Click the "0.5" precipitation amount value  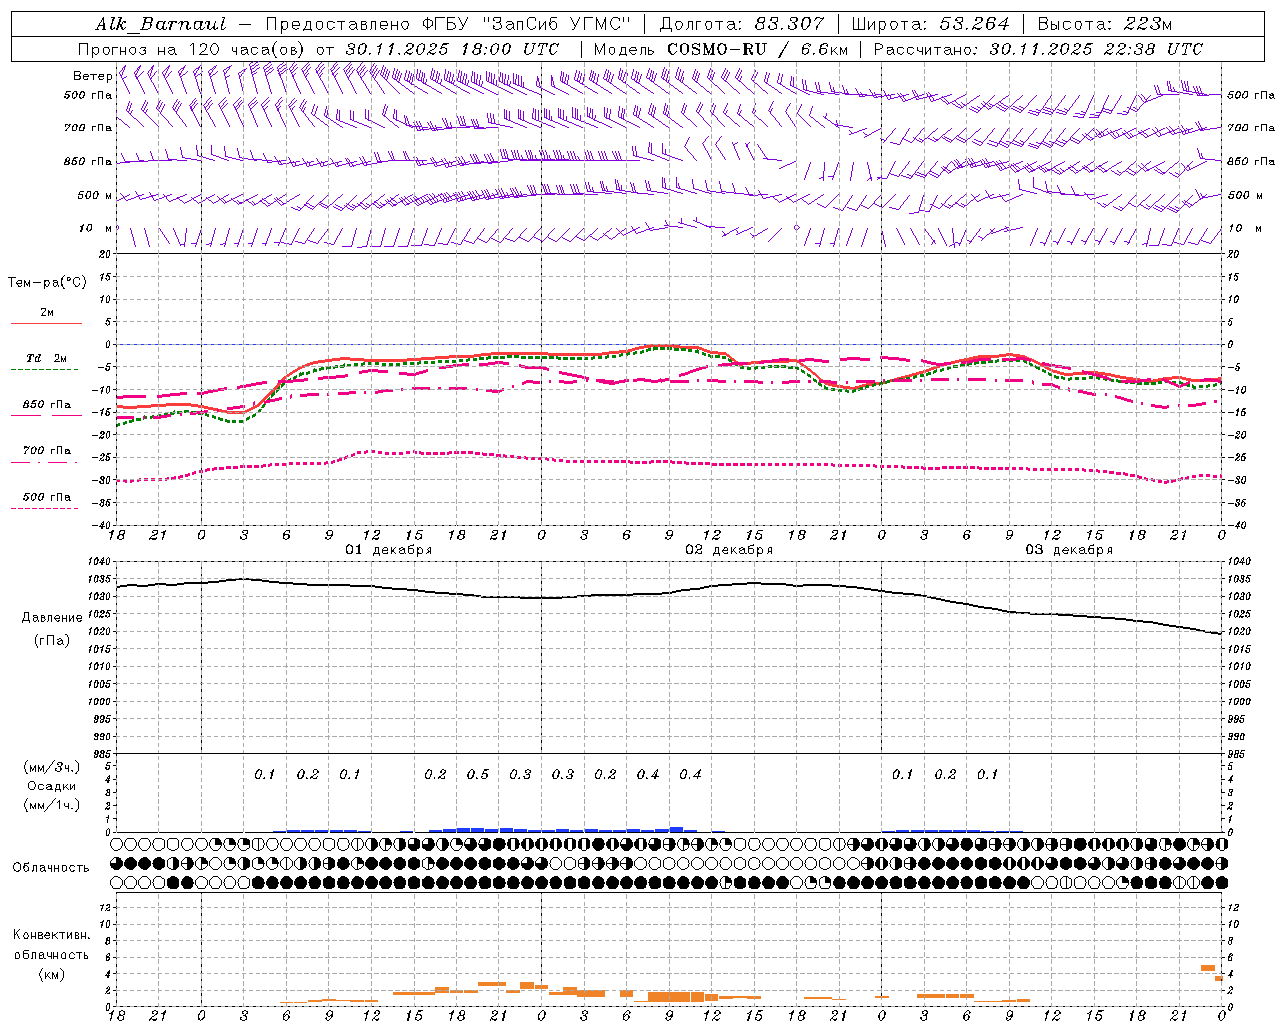pyautogui.click(x=478, y=774)
